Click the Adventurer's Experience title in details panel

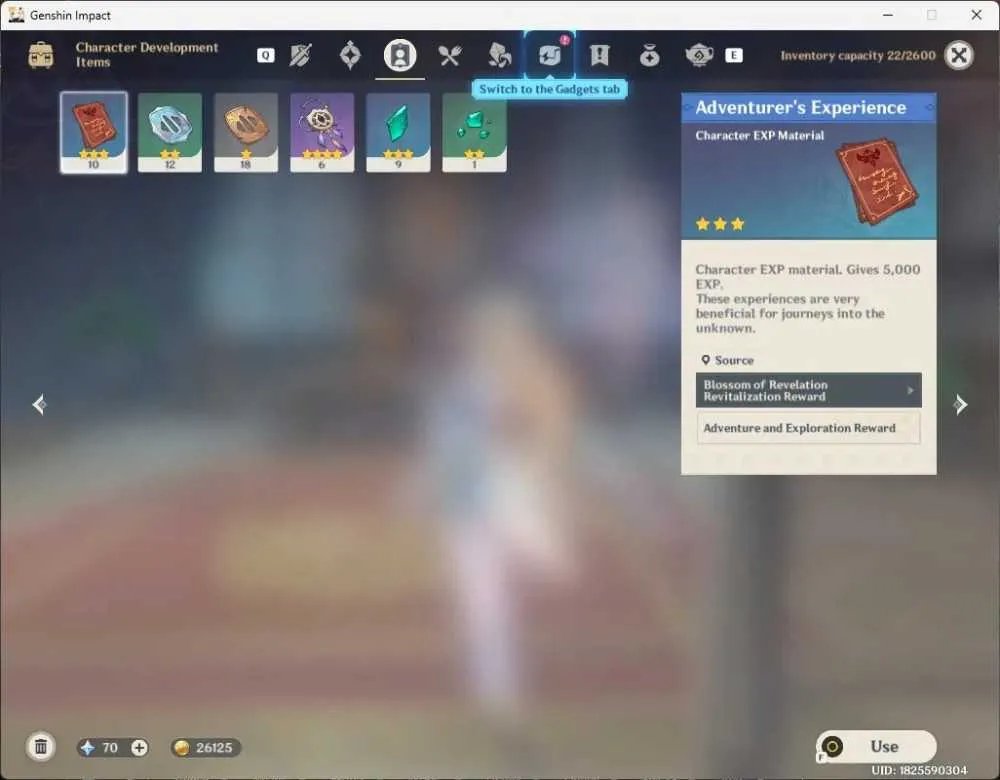click(800, 107)
